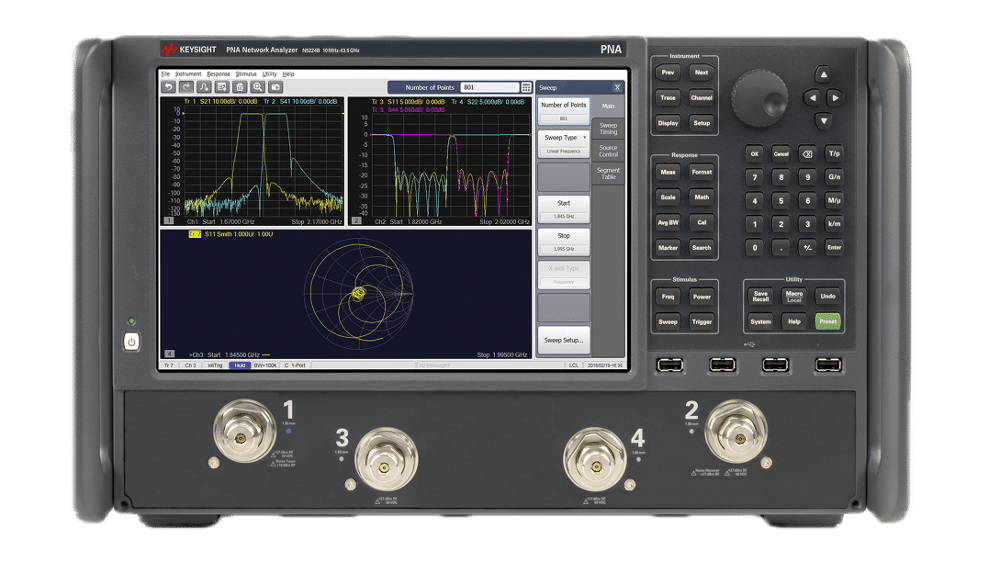Push the Enter key on the keypad

834,247
